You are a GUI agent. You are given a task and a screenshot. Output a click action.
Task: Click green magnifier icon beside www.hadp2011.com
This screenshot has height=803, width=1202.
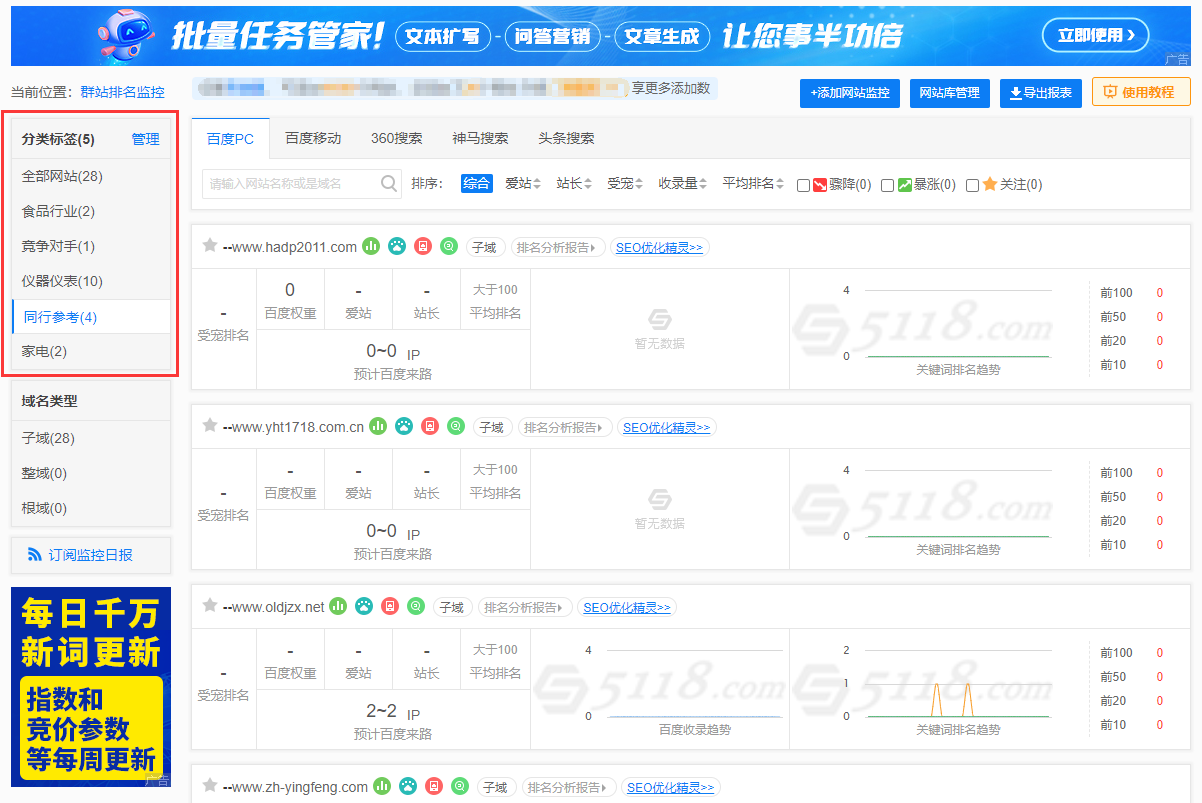[449, 246]
